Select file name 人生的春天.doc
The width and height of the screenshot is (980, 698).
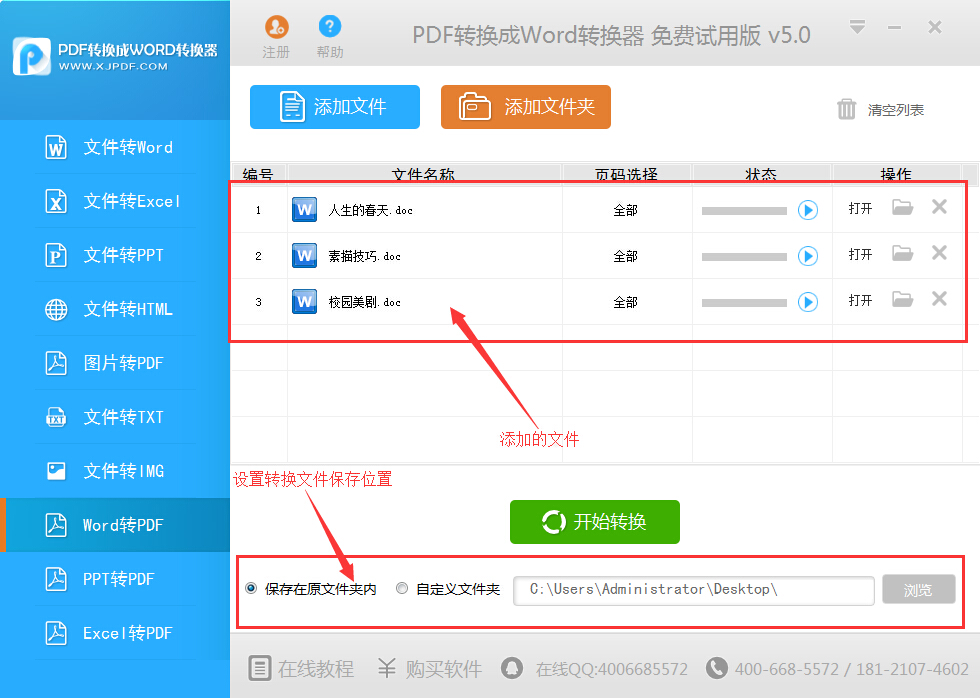pyautogui.click(x=371, y=211)
